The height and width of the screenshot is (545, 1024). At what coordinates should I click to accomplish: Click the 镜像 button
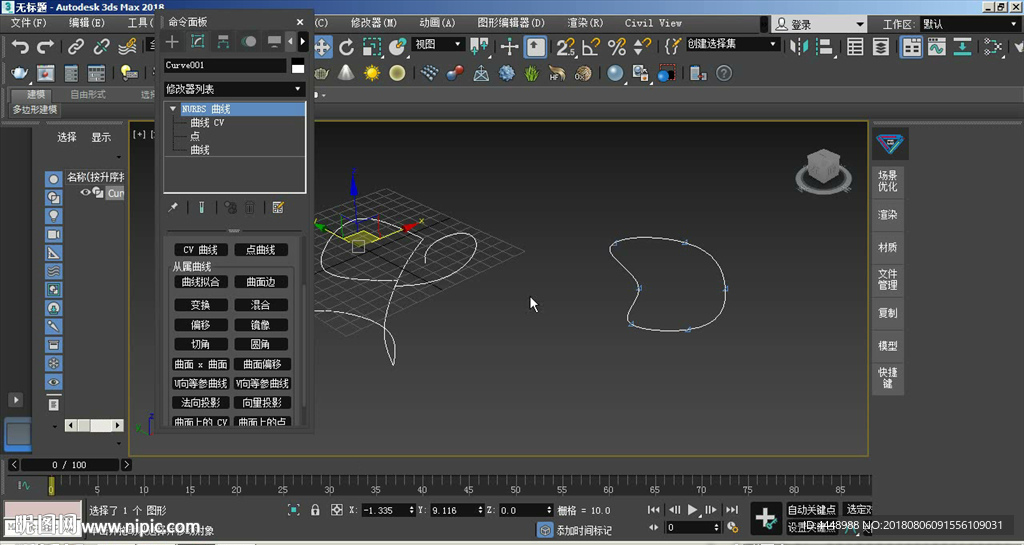click(x=261, y=324)
